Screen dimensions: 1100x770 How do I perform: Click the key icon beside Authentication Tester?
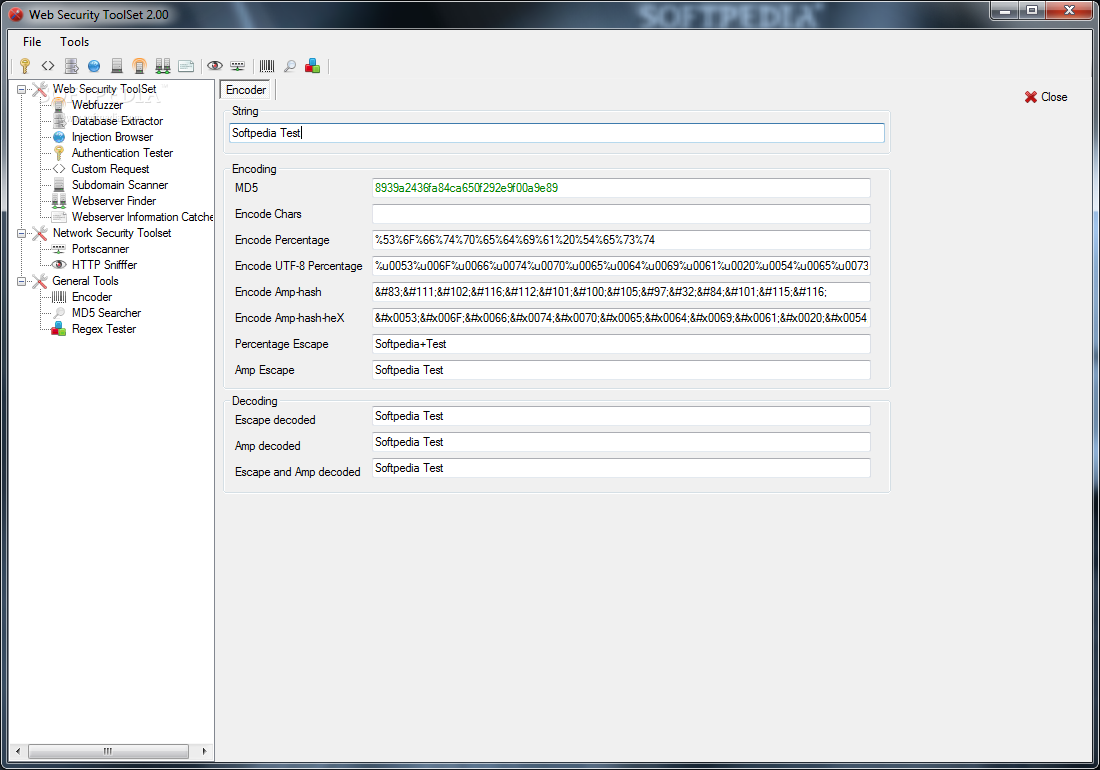(x=60, y=153)
